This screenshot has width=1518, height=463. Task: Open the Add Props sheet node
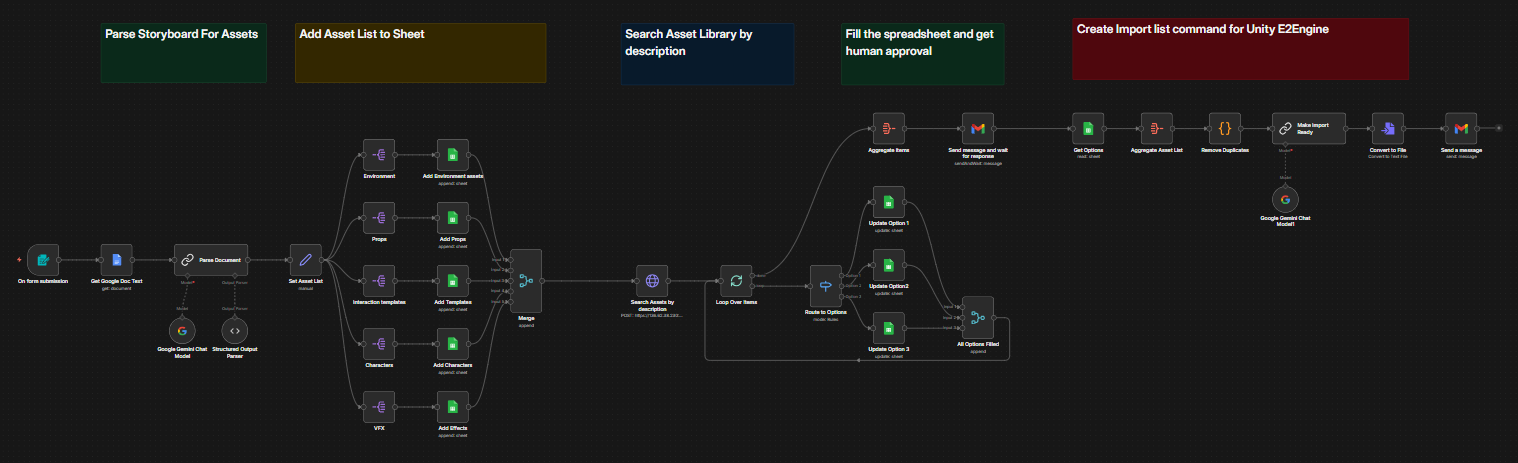point(453,218)
